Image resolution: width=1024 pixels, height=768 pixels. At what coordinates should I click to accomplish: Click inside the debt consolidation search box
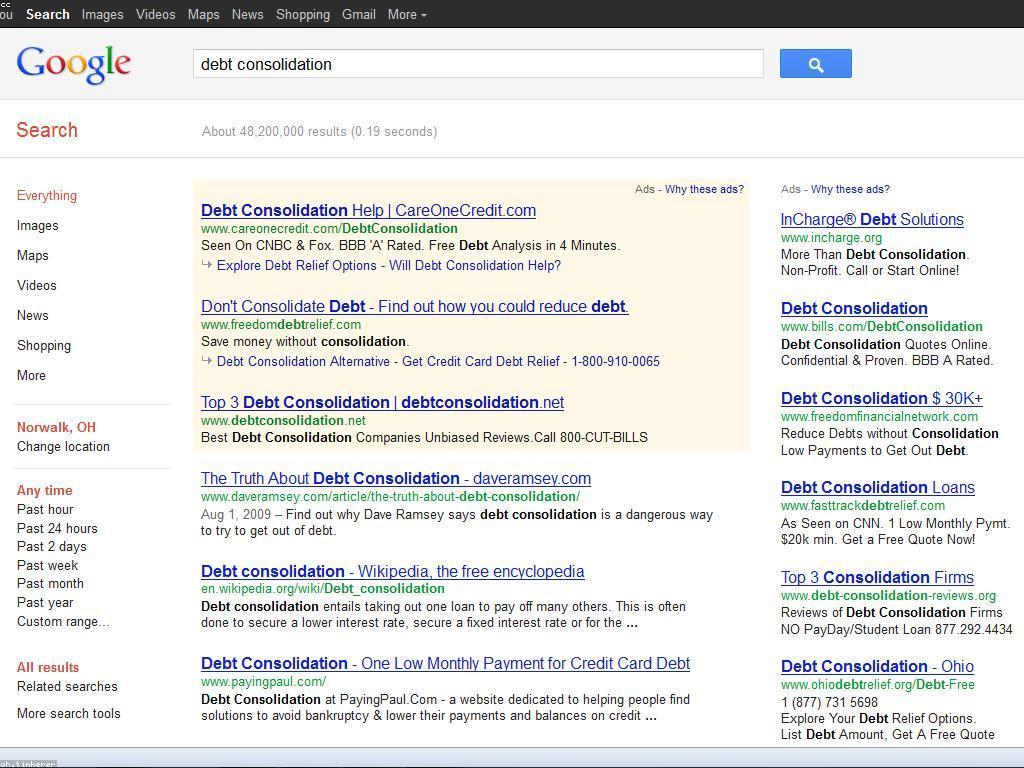(477, 64)
